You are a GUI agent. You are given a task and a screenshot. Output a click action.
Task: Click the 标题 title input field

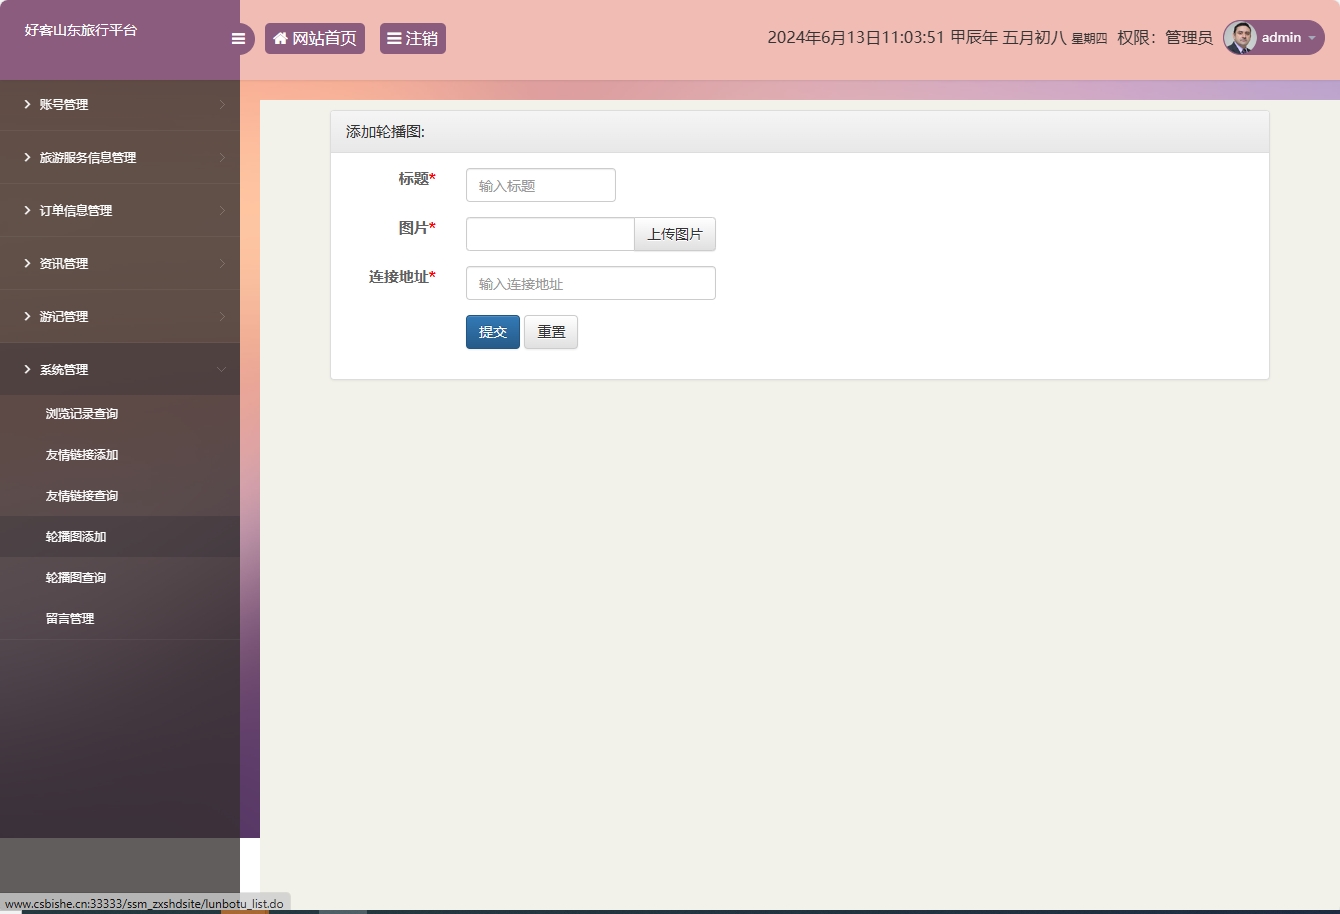tap(540, 186)
